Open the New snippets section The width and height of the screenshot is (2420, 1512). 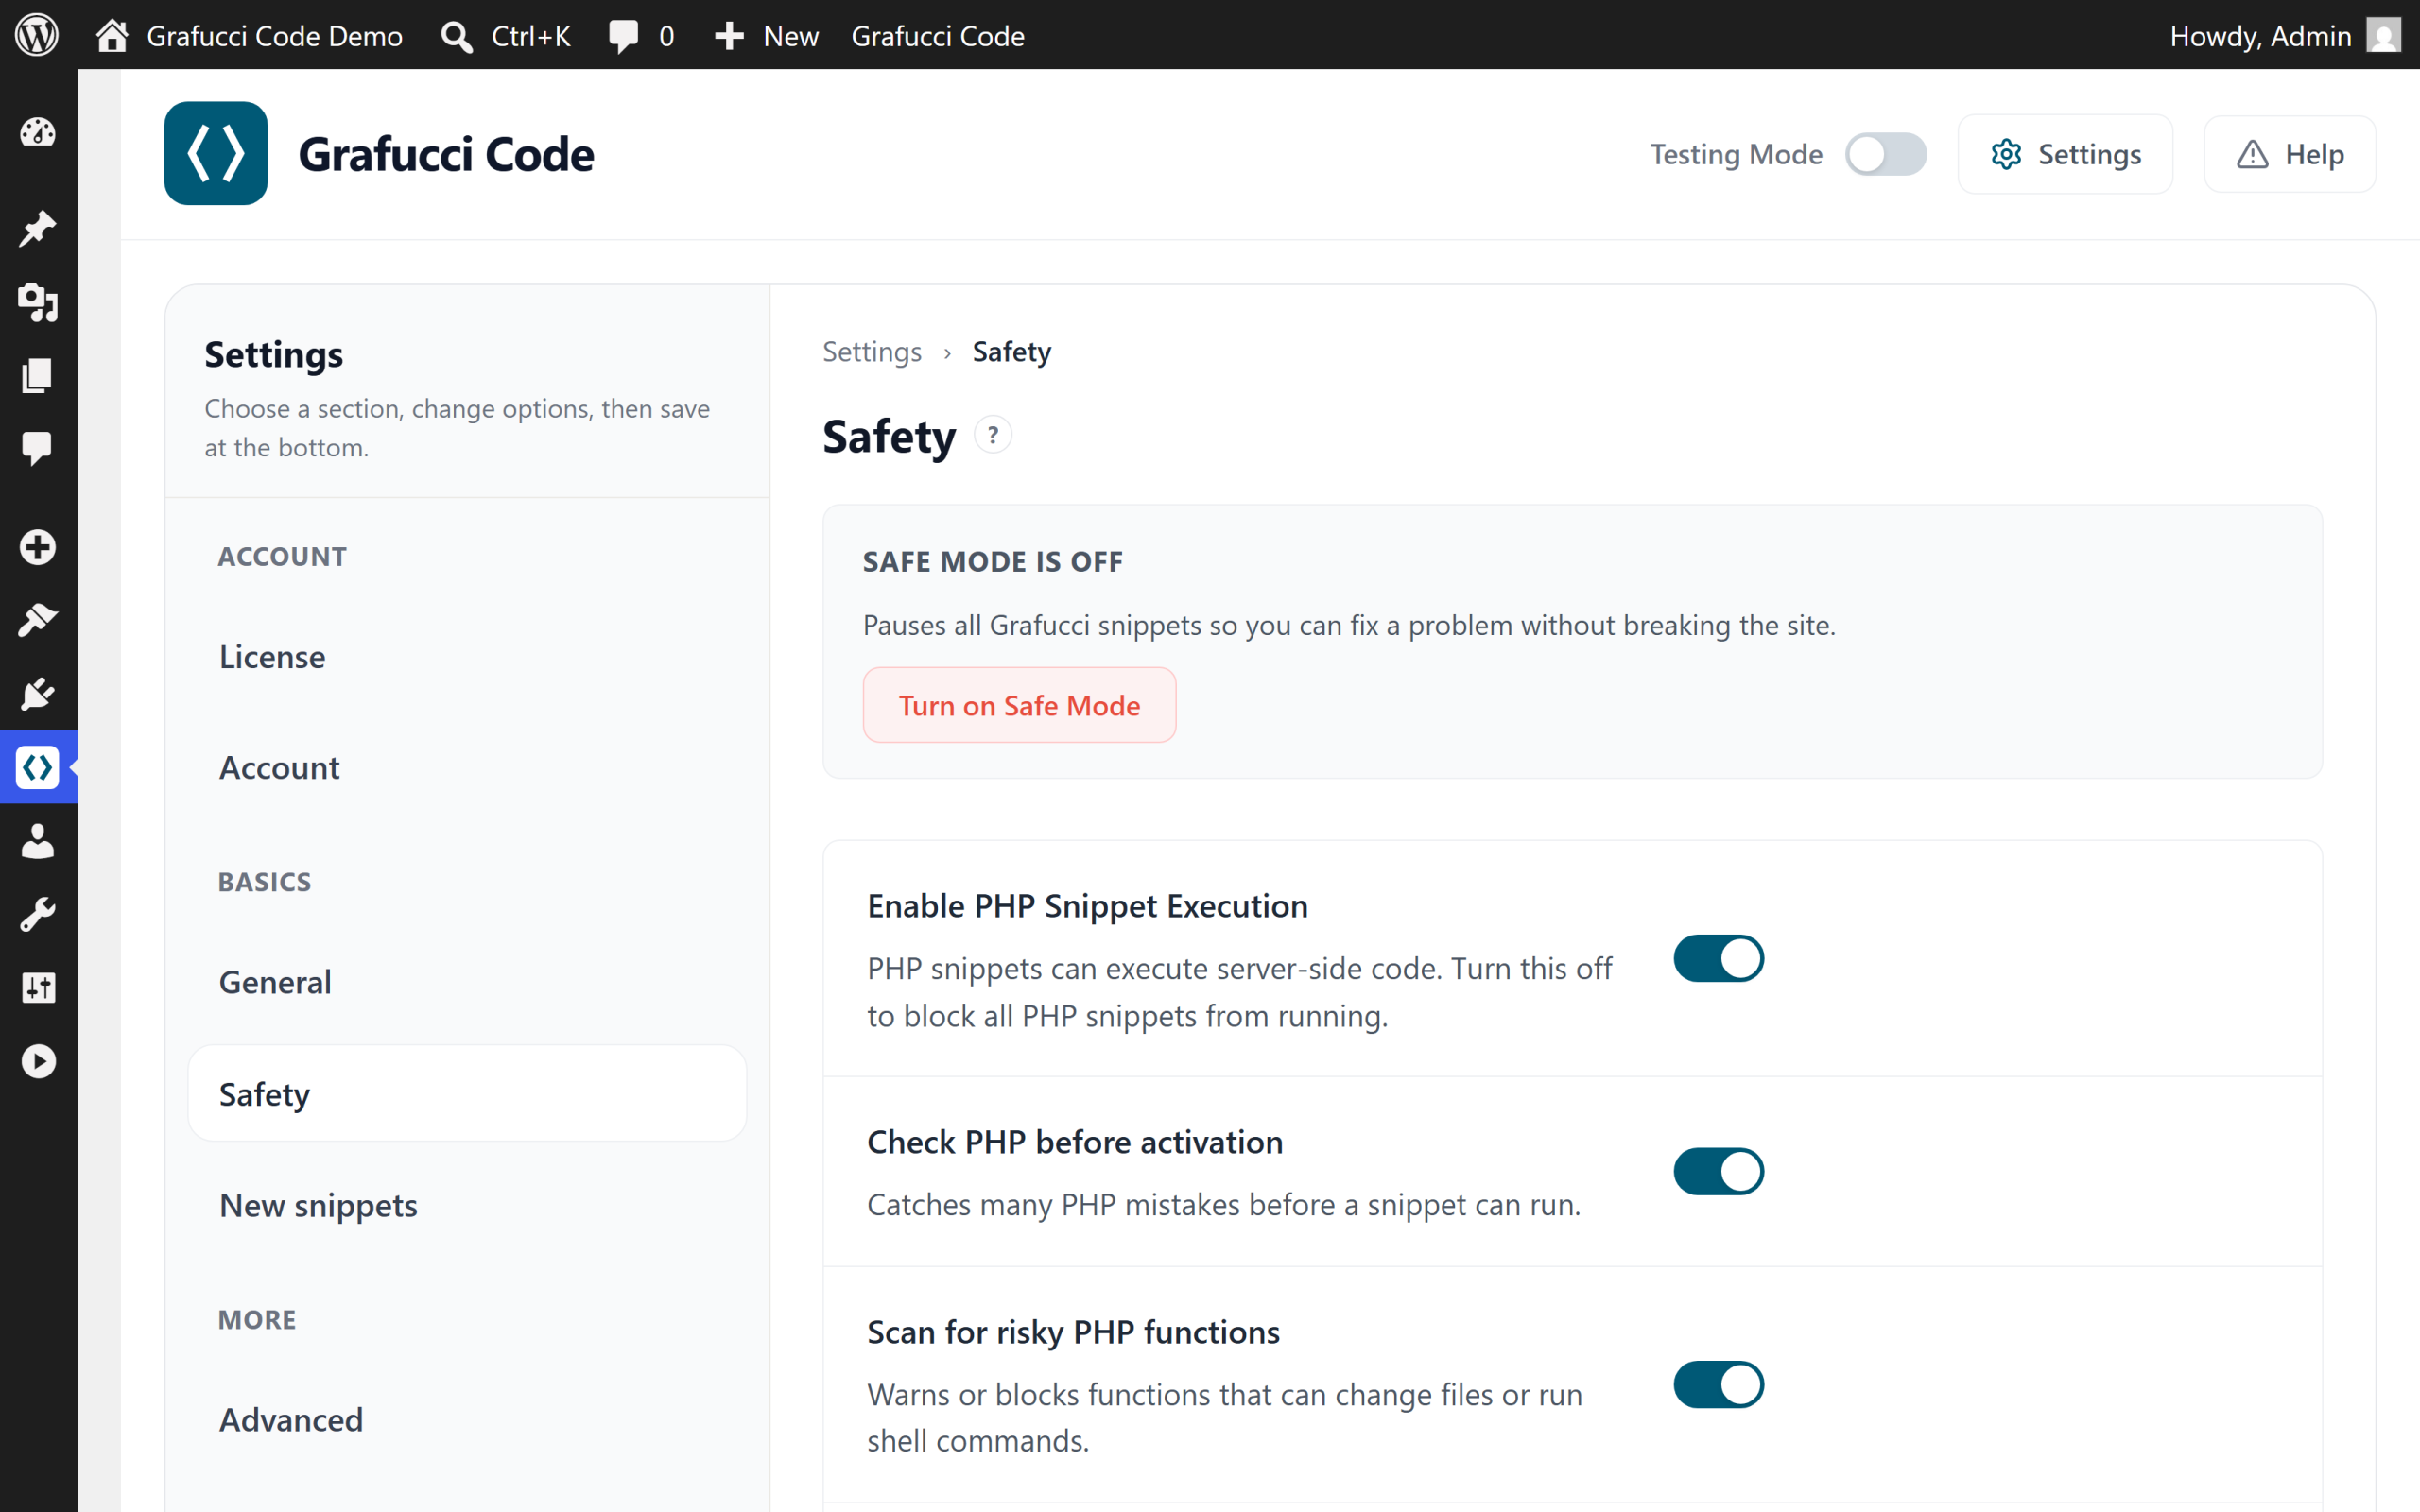(467, 1205)
